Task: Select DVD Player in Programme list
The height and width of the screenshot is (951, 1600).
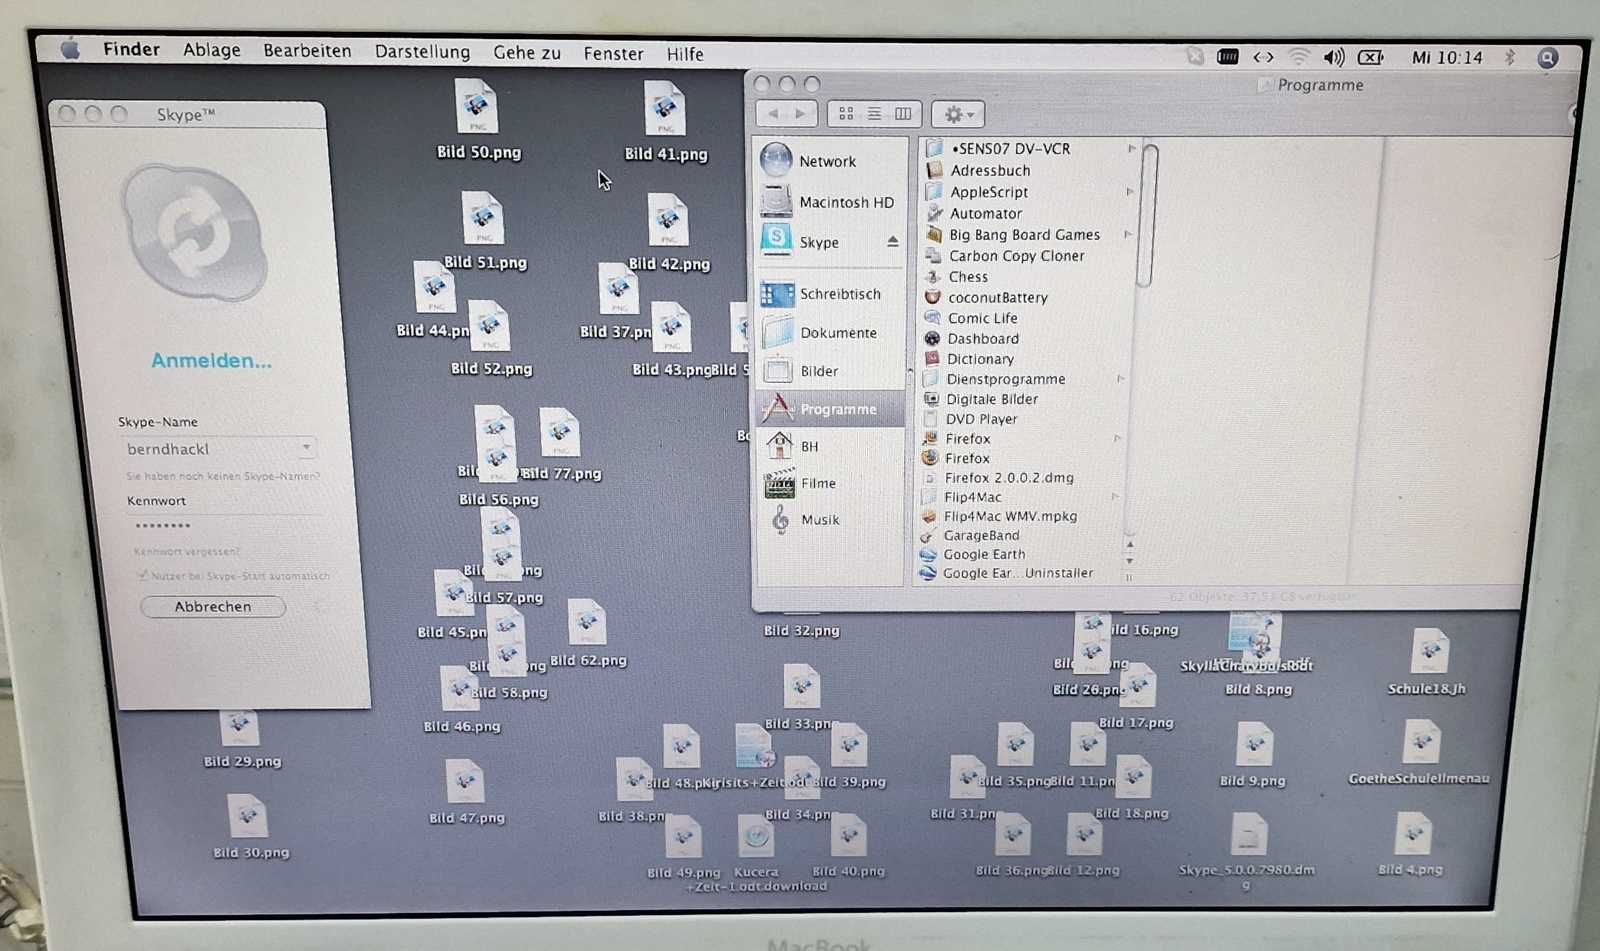Action: [x=981, y=419]
